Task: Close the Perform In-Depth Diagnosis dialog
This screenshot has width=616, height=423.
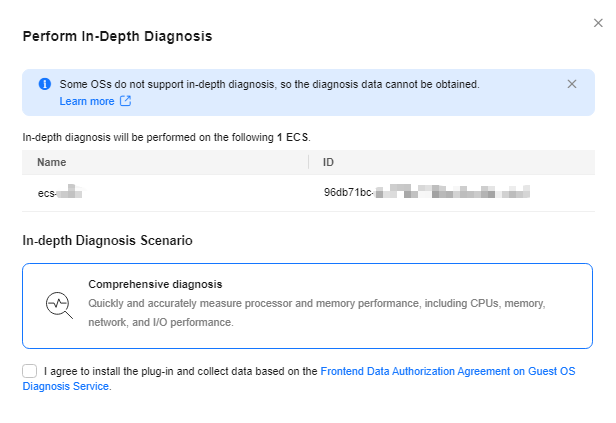Action: tap(598, 23)
